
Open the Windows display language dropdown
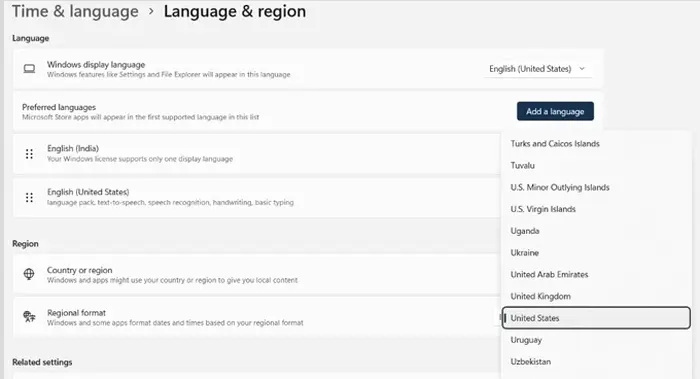click(x=538, y=69)
